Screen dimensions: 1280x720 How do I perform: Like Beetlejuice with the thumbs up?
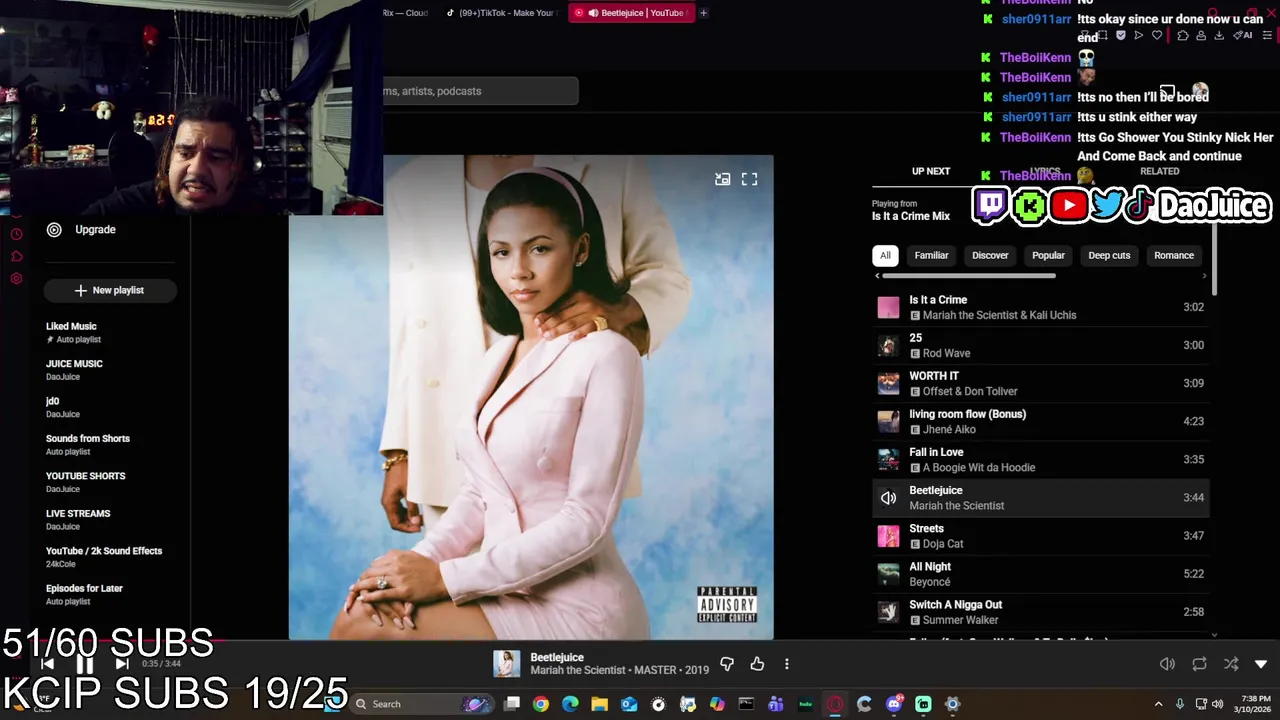[757, 664]
